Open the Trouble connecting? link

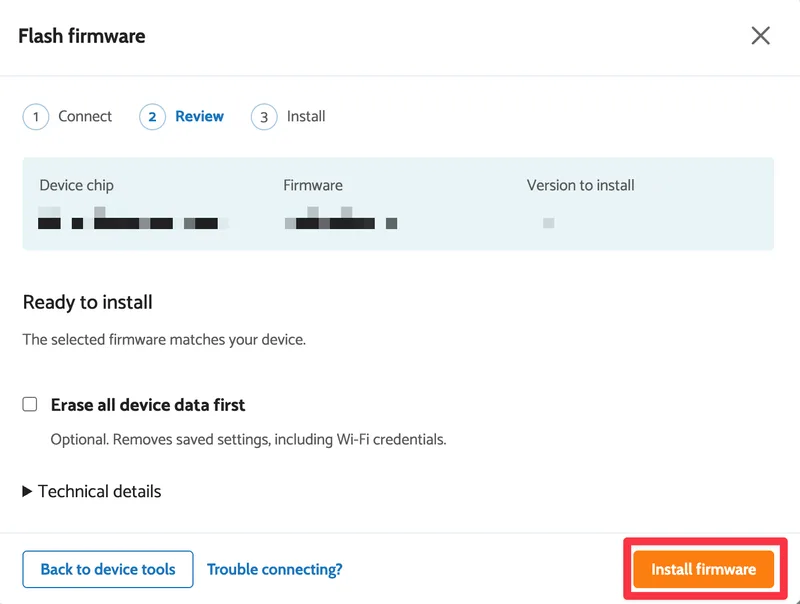click(x=274, y=569)
